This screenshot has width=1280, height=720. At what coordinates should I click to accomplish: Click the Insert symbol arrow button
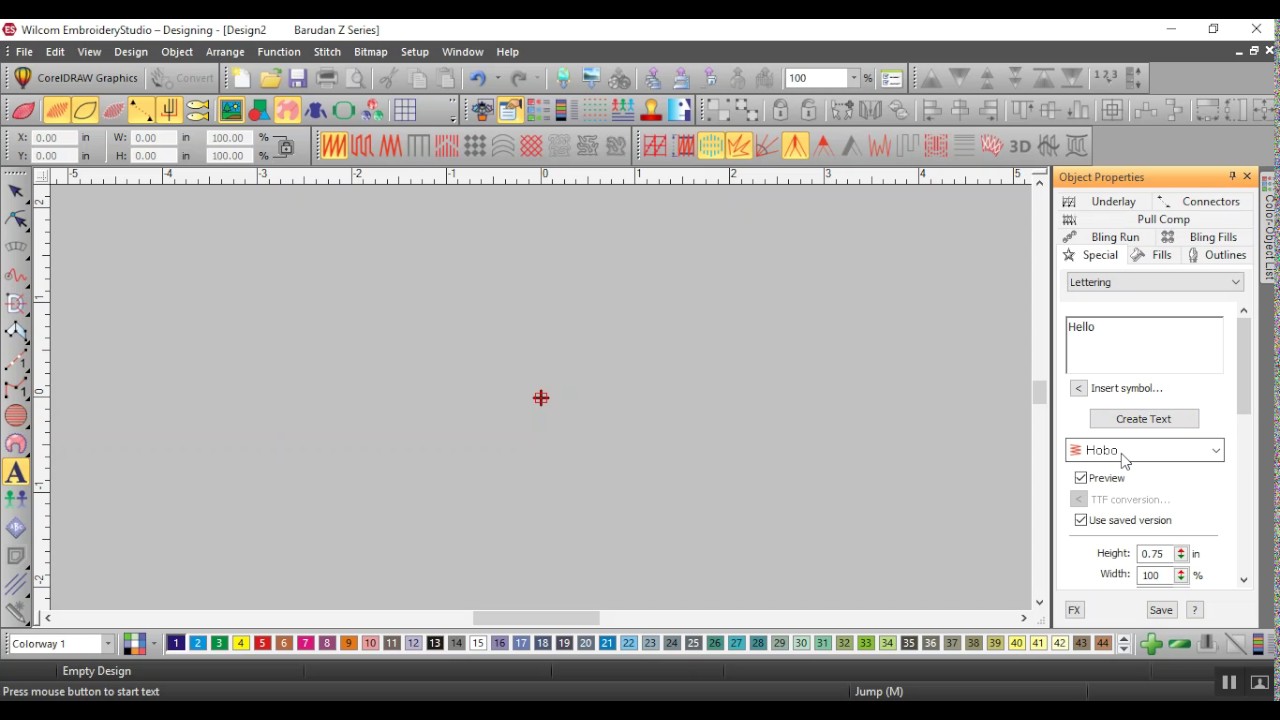point(1078,388)
